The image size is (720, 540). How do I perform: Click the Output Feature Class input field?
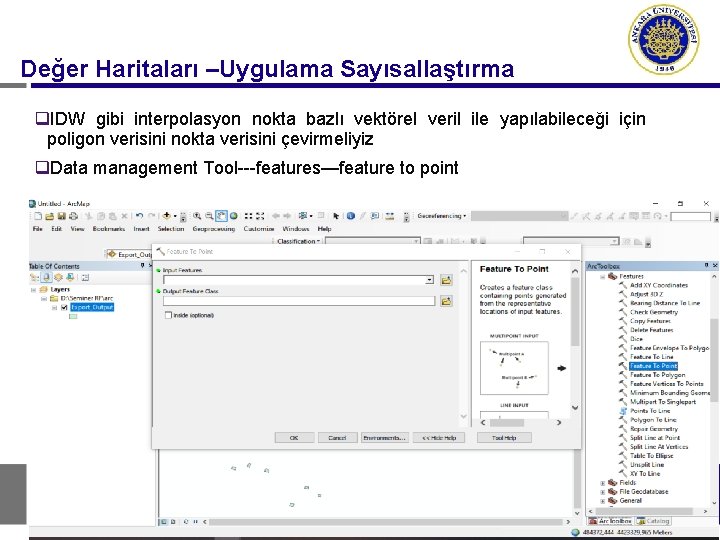[x=299, y=301]
